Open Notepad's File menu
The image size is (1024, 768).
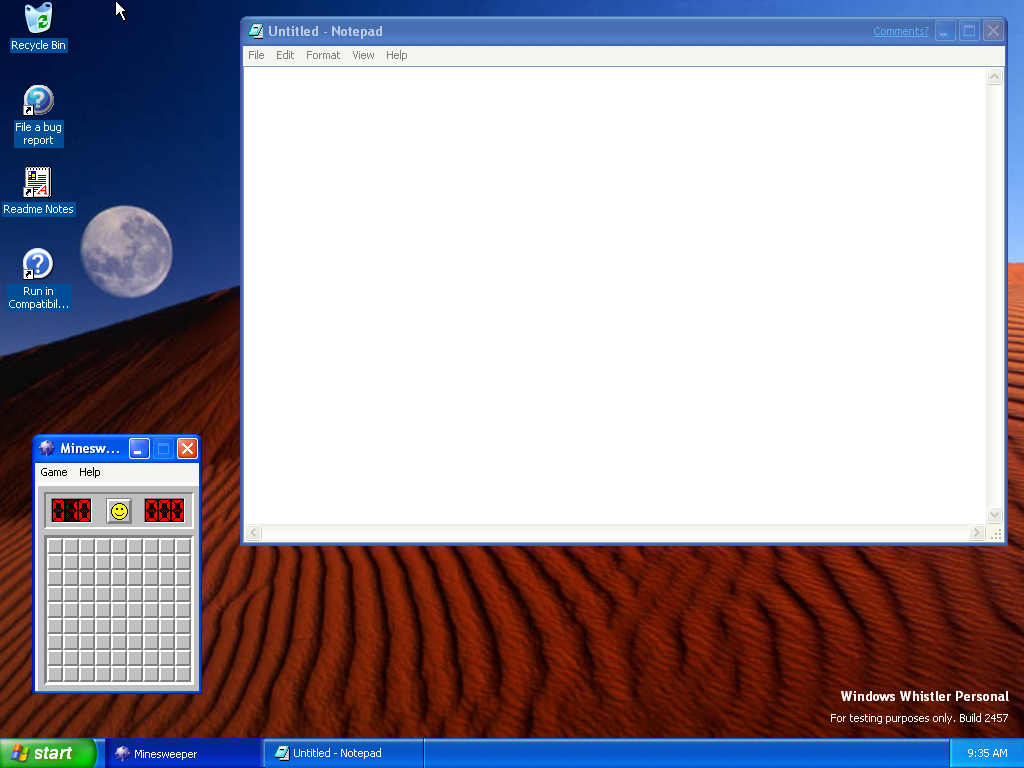coord(256,55)
